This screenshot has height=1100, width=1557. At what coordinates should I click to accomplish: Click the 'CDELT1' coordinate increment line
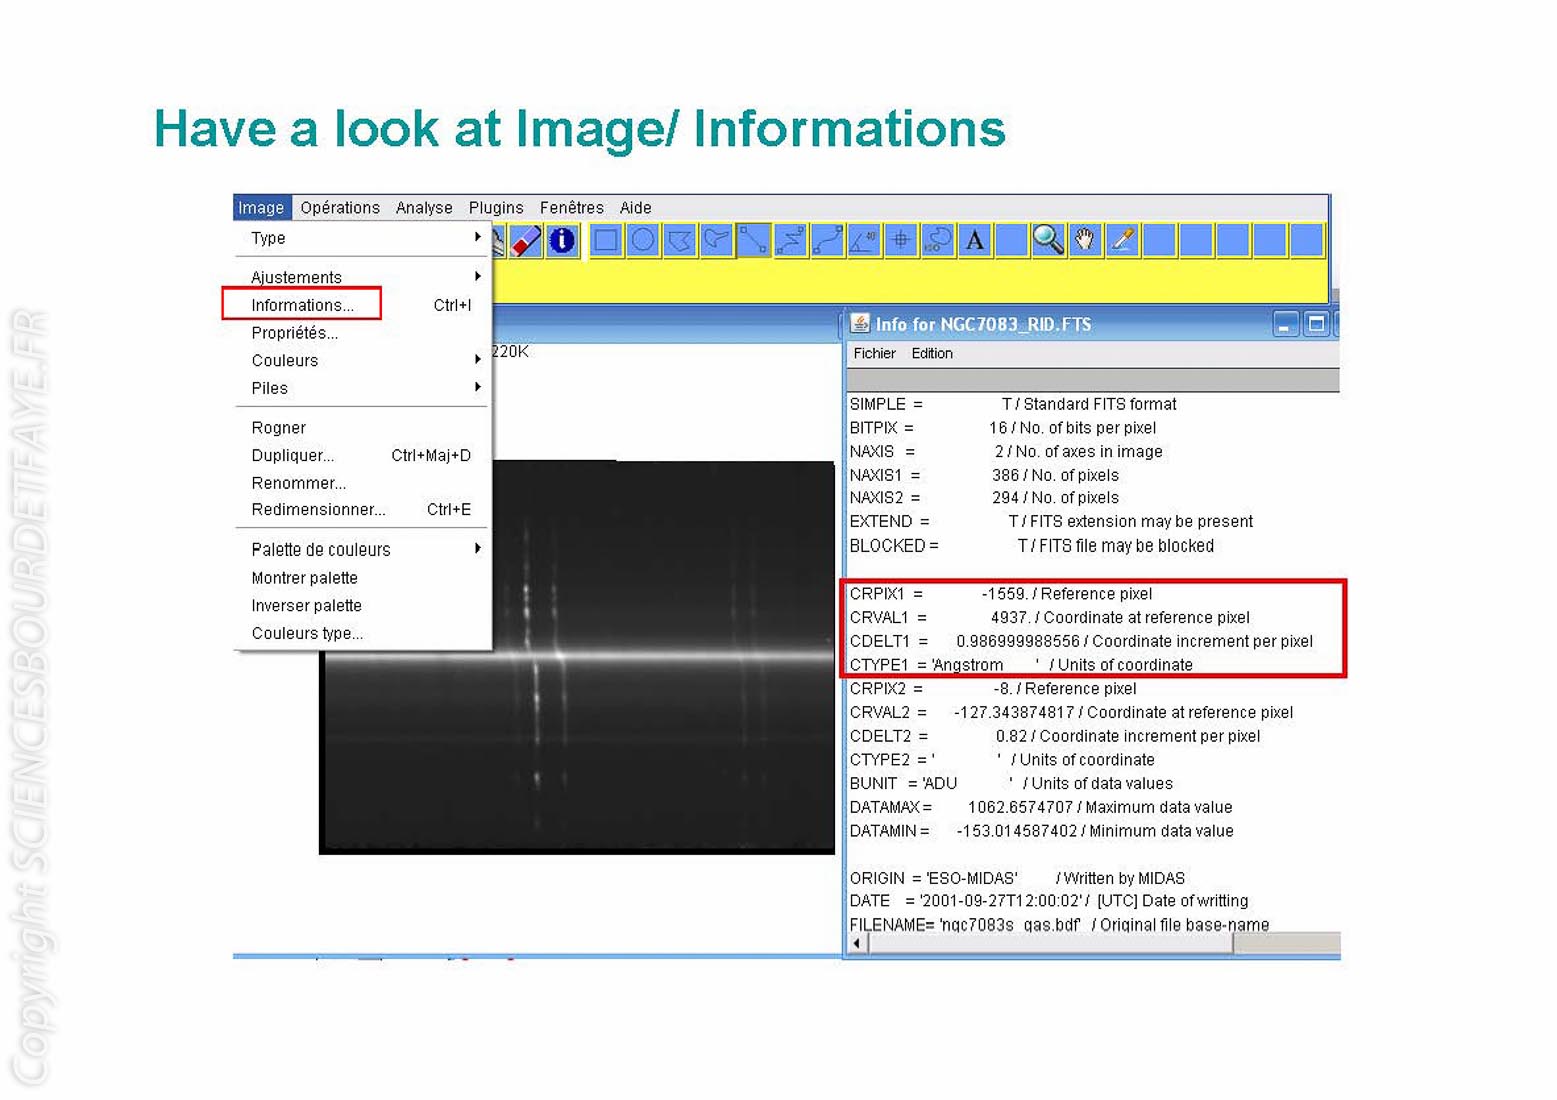pos(1081,641)
